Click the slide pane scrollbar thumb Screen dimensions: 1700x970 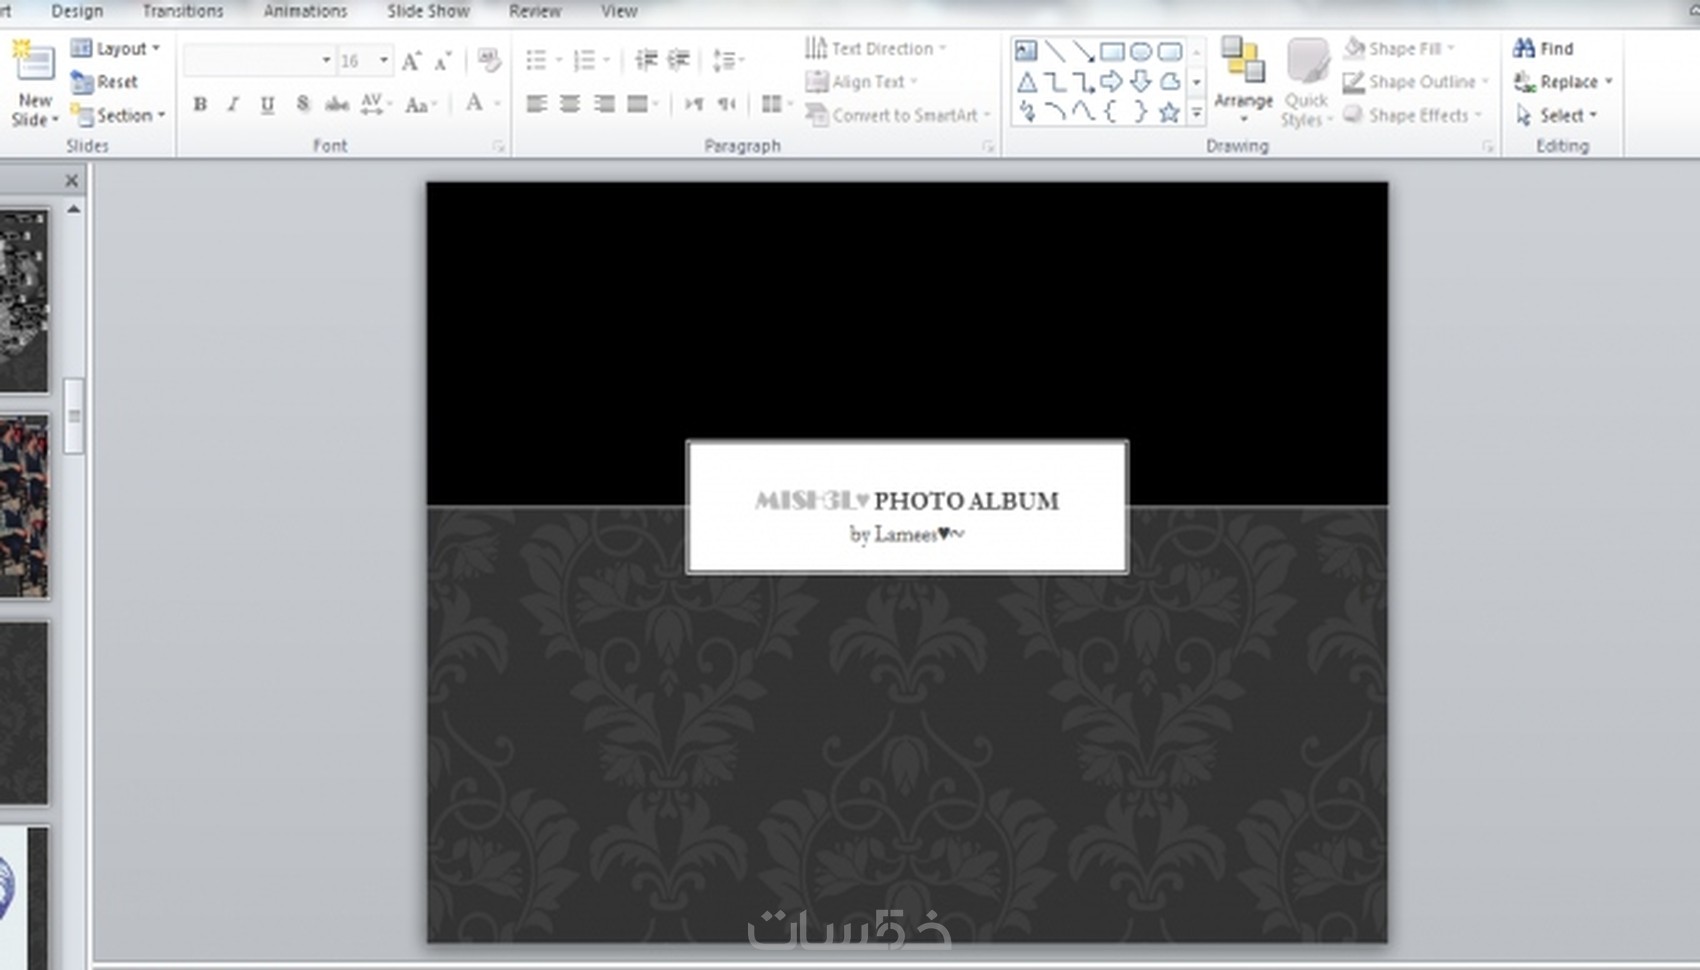pos(74,416)
